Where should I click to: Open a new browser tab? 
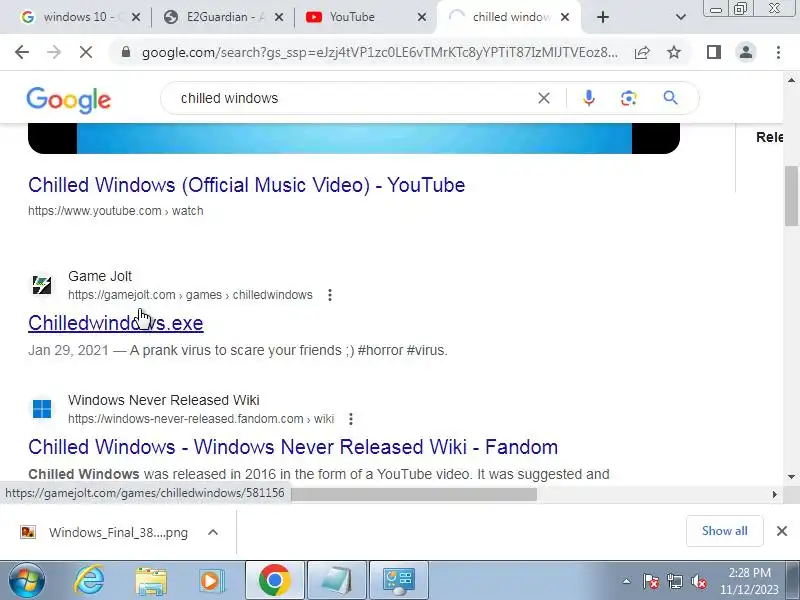[603, 17]
